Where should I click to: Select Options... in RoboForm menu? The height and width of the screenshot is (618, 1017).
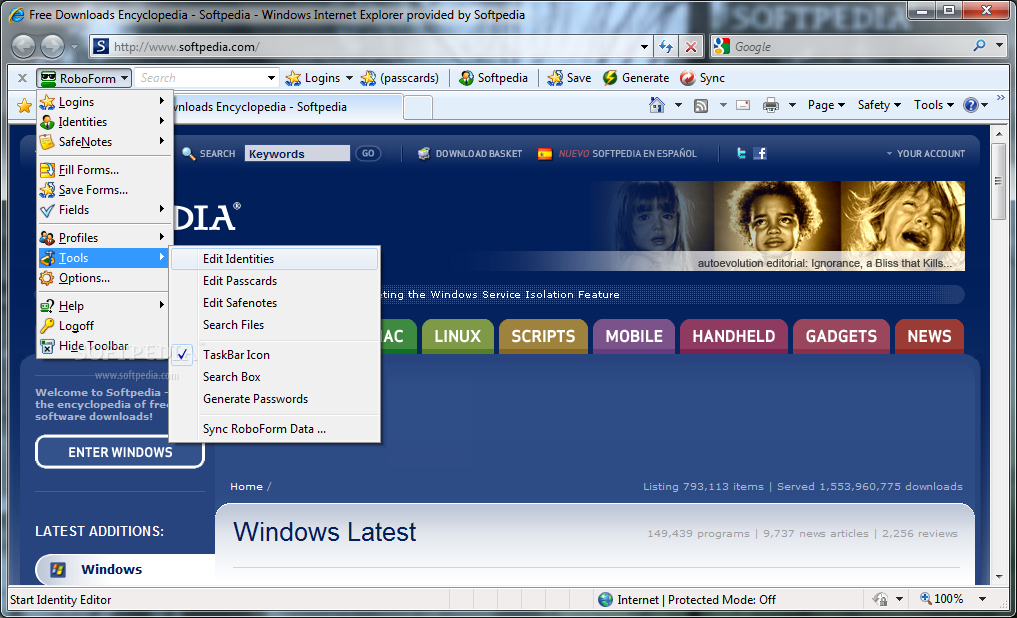[102, 278]
